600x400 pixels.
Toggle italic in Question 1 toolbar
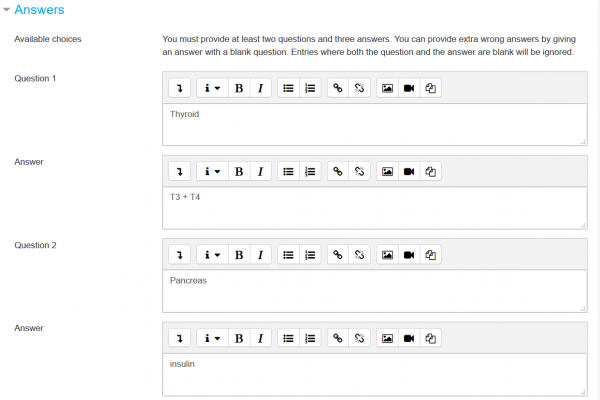coord(260,88)
